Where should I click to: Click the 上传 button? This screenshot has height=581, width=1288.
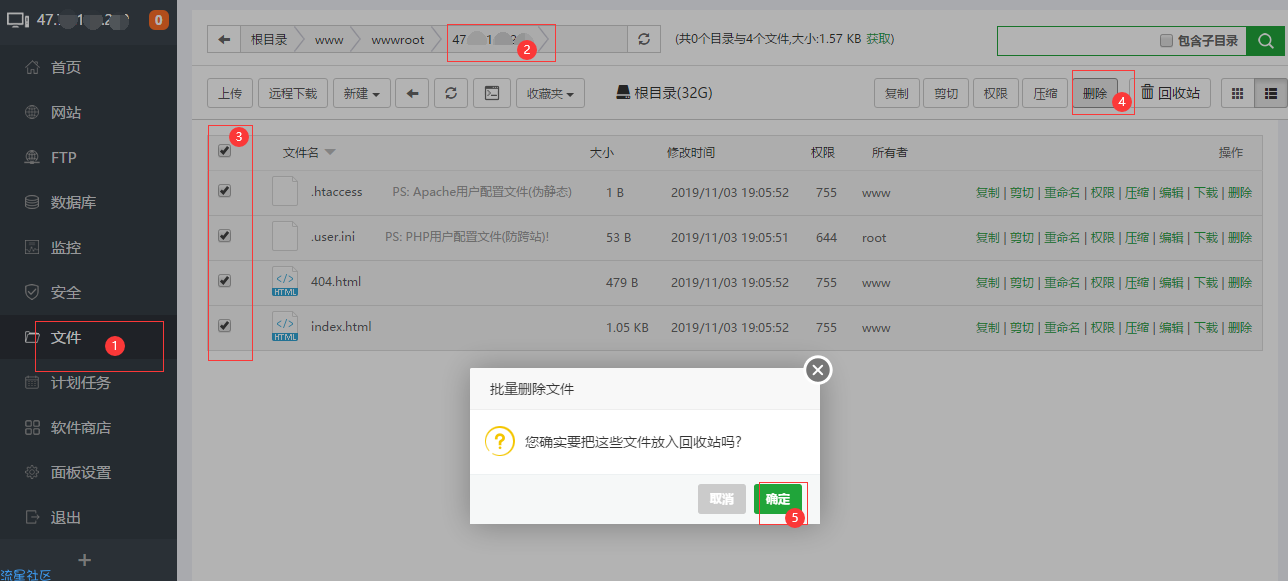click(230, 93)
